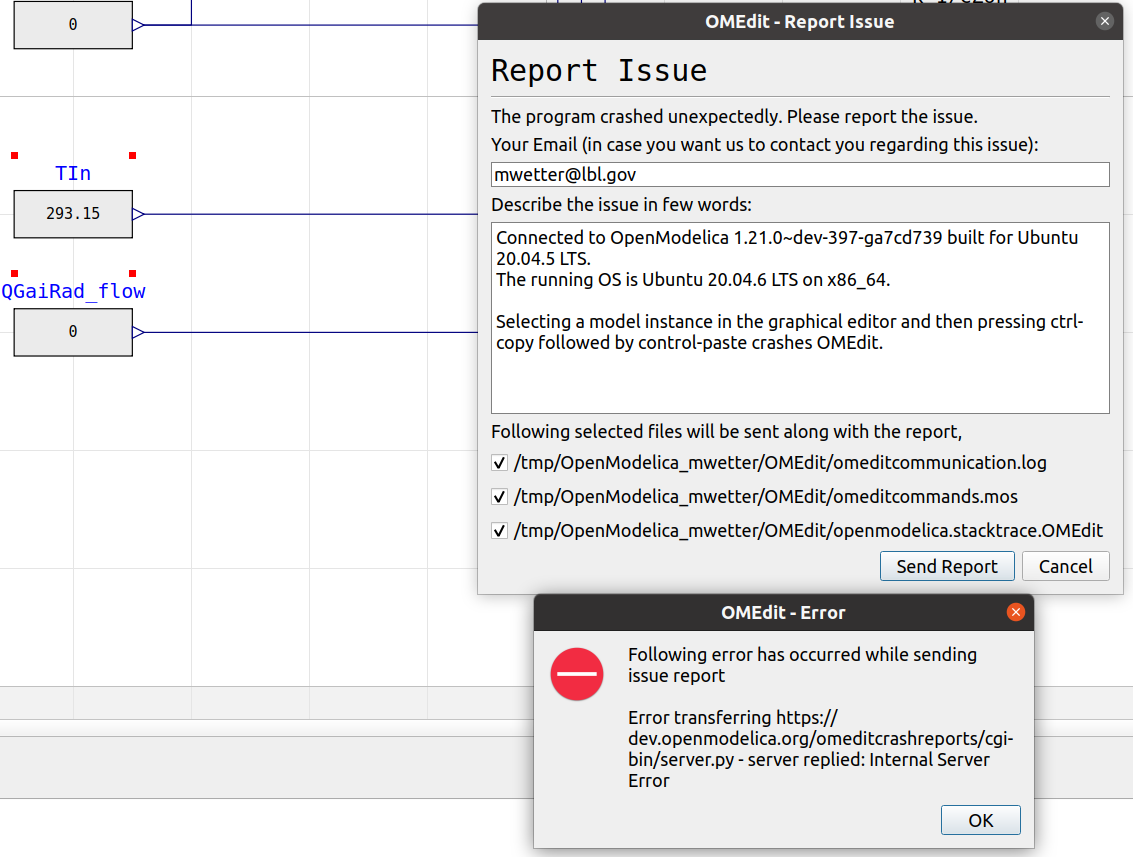Dismiss the error dialog with OK
1133x857 pixels.
pyautogui.click(x=980, y=819)
